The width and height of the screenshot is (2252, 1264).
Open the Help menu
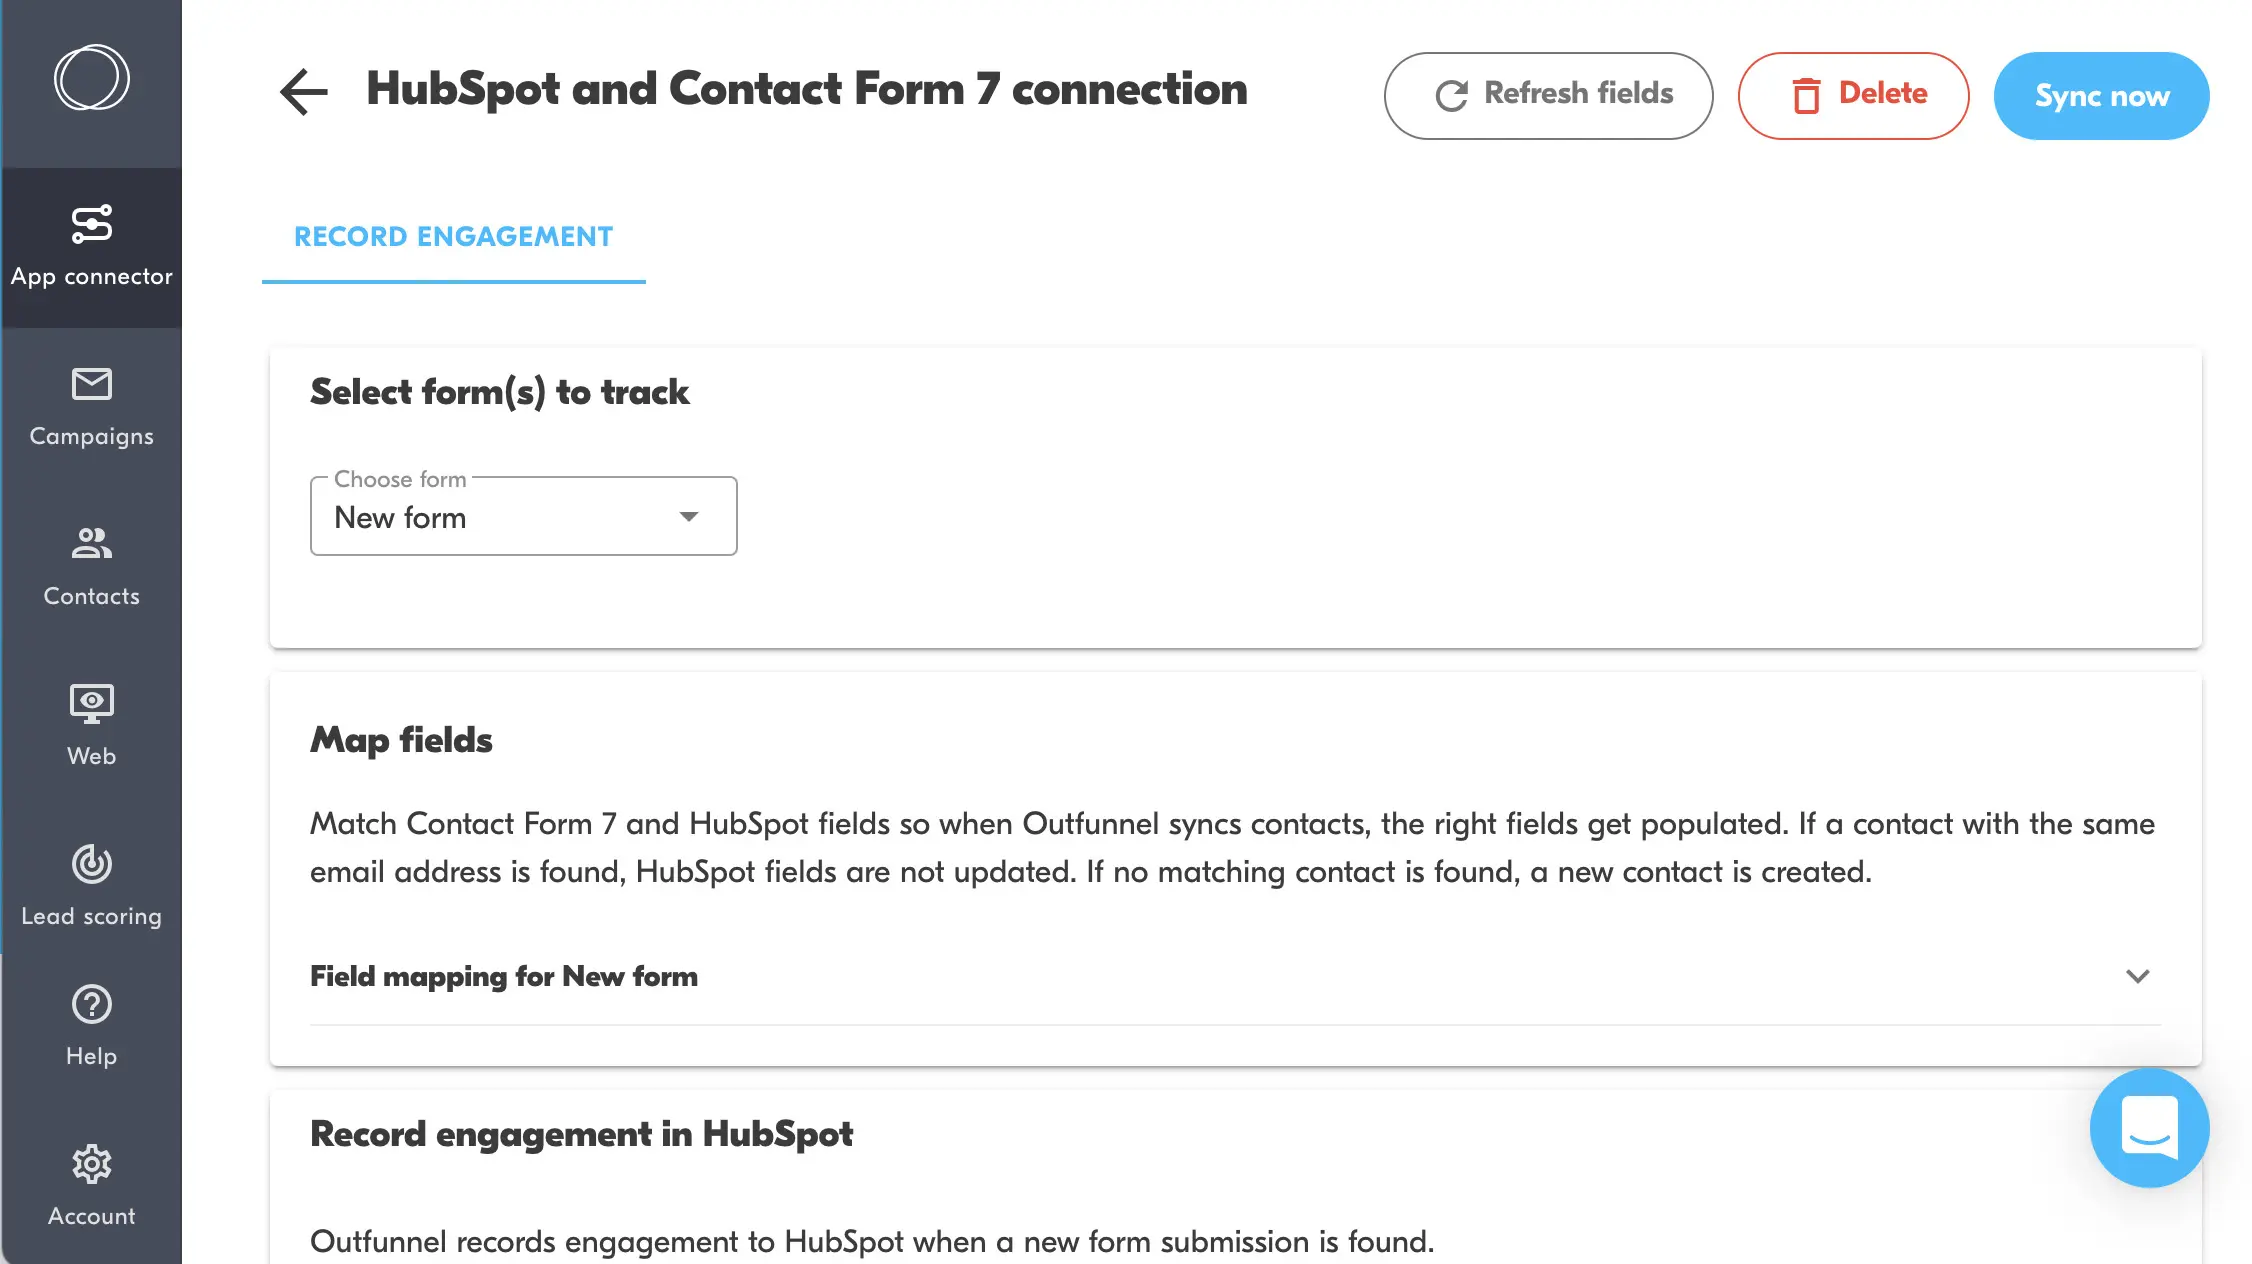[91, 1027]
